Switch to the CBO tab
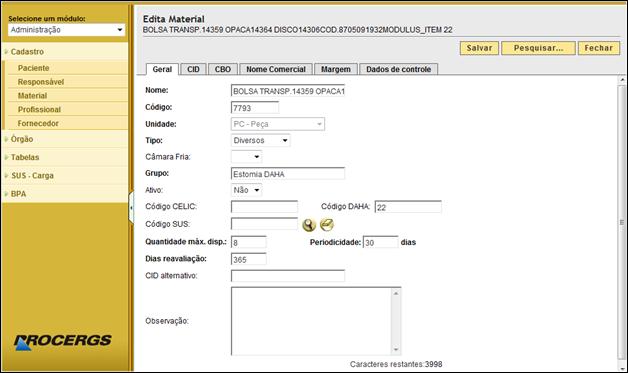Viewport: 628px width, 373px height. coord(223,69)
